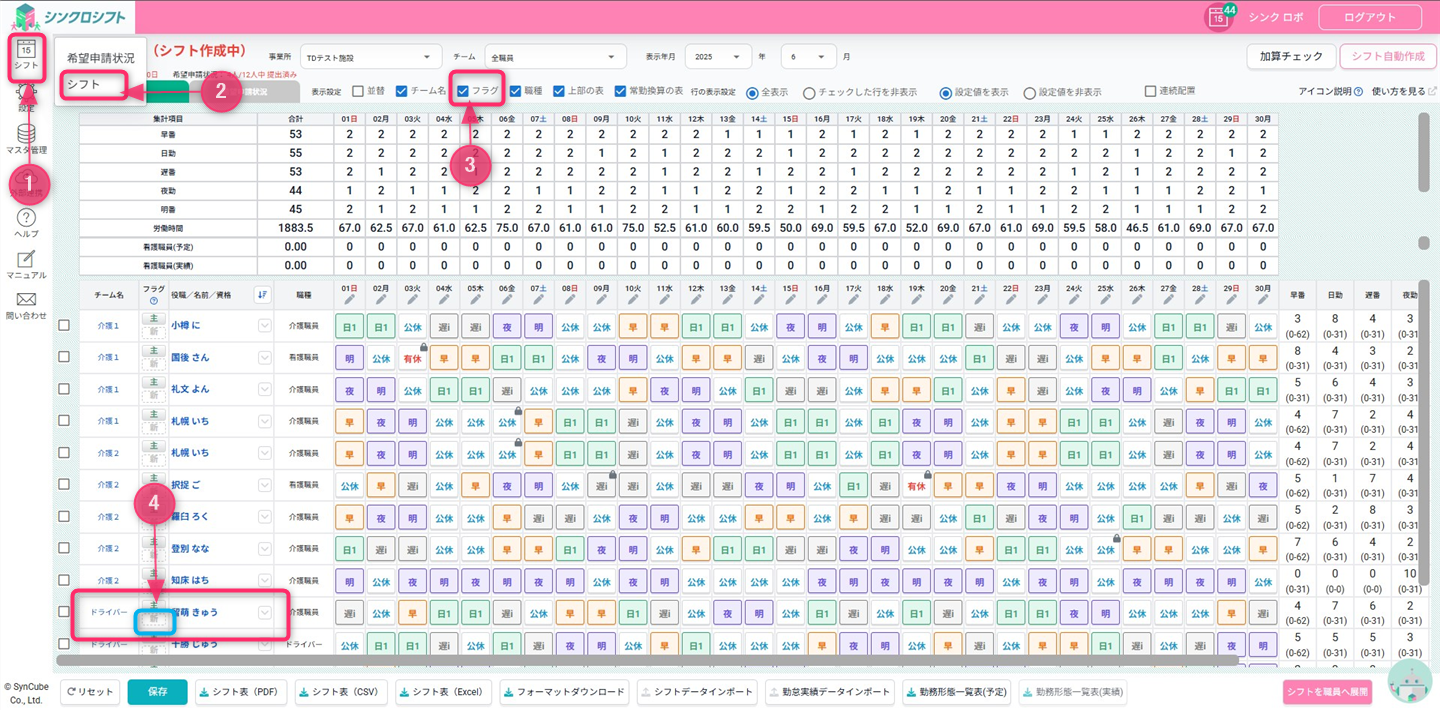Expand the chevron next to 登別 なな
Image resolution: width=1440 pixels, height=710 pixels.
point(264,548)
